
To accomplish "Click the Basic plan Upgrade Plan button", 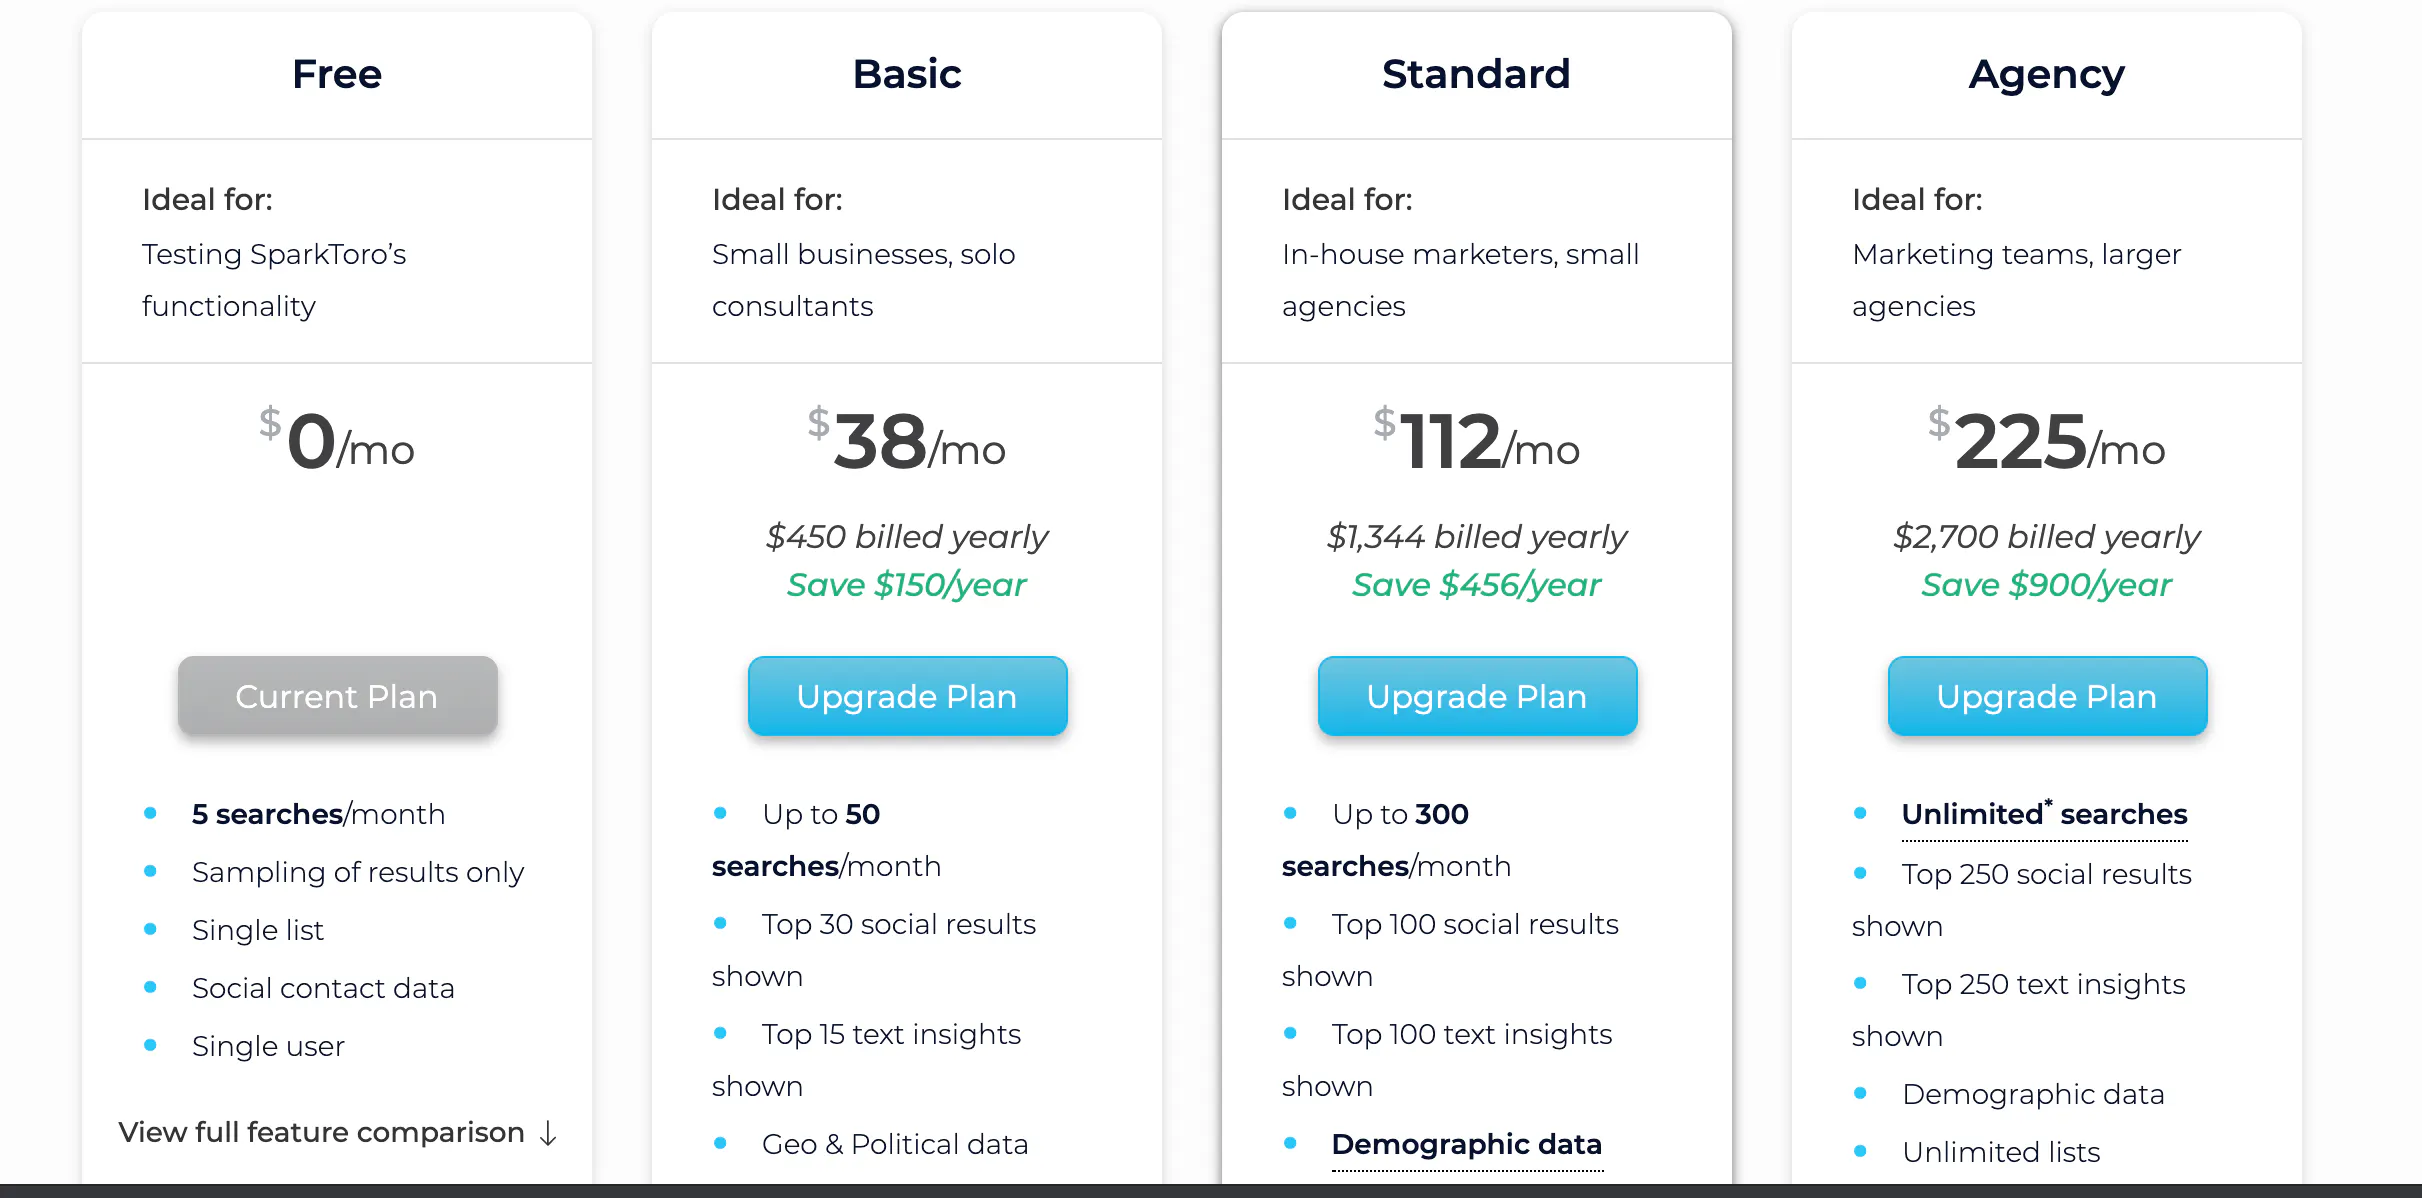I will [x=906, y=696].
